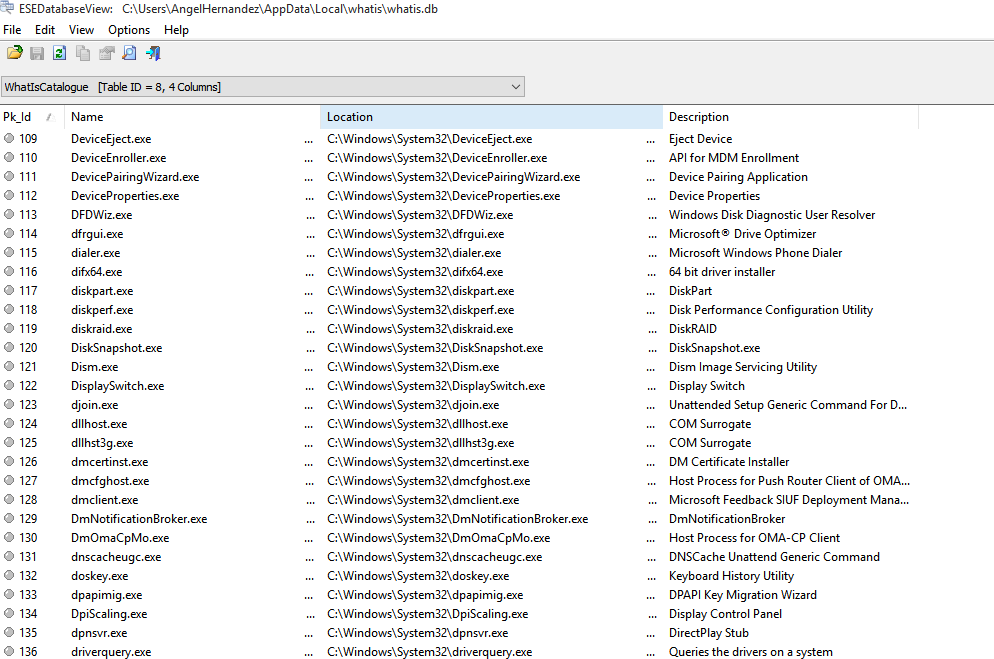Click the Refresh toolbar icon

[x=60, y=53]
